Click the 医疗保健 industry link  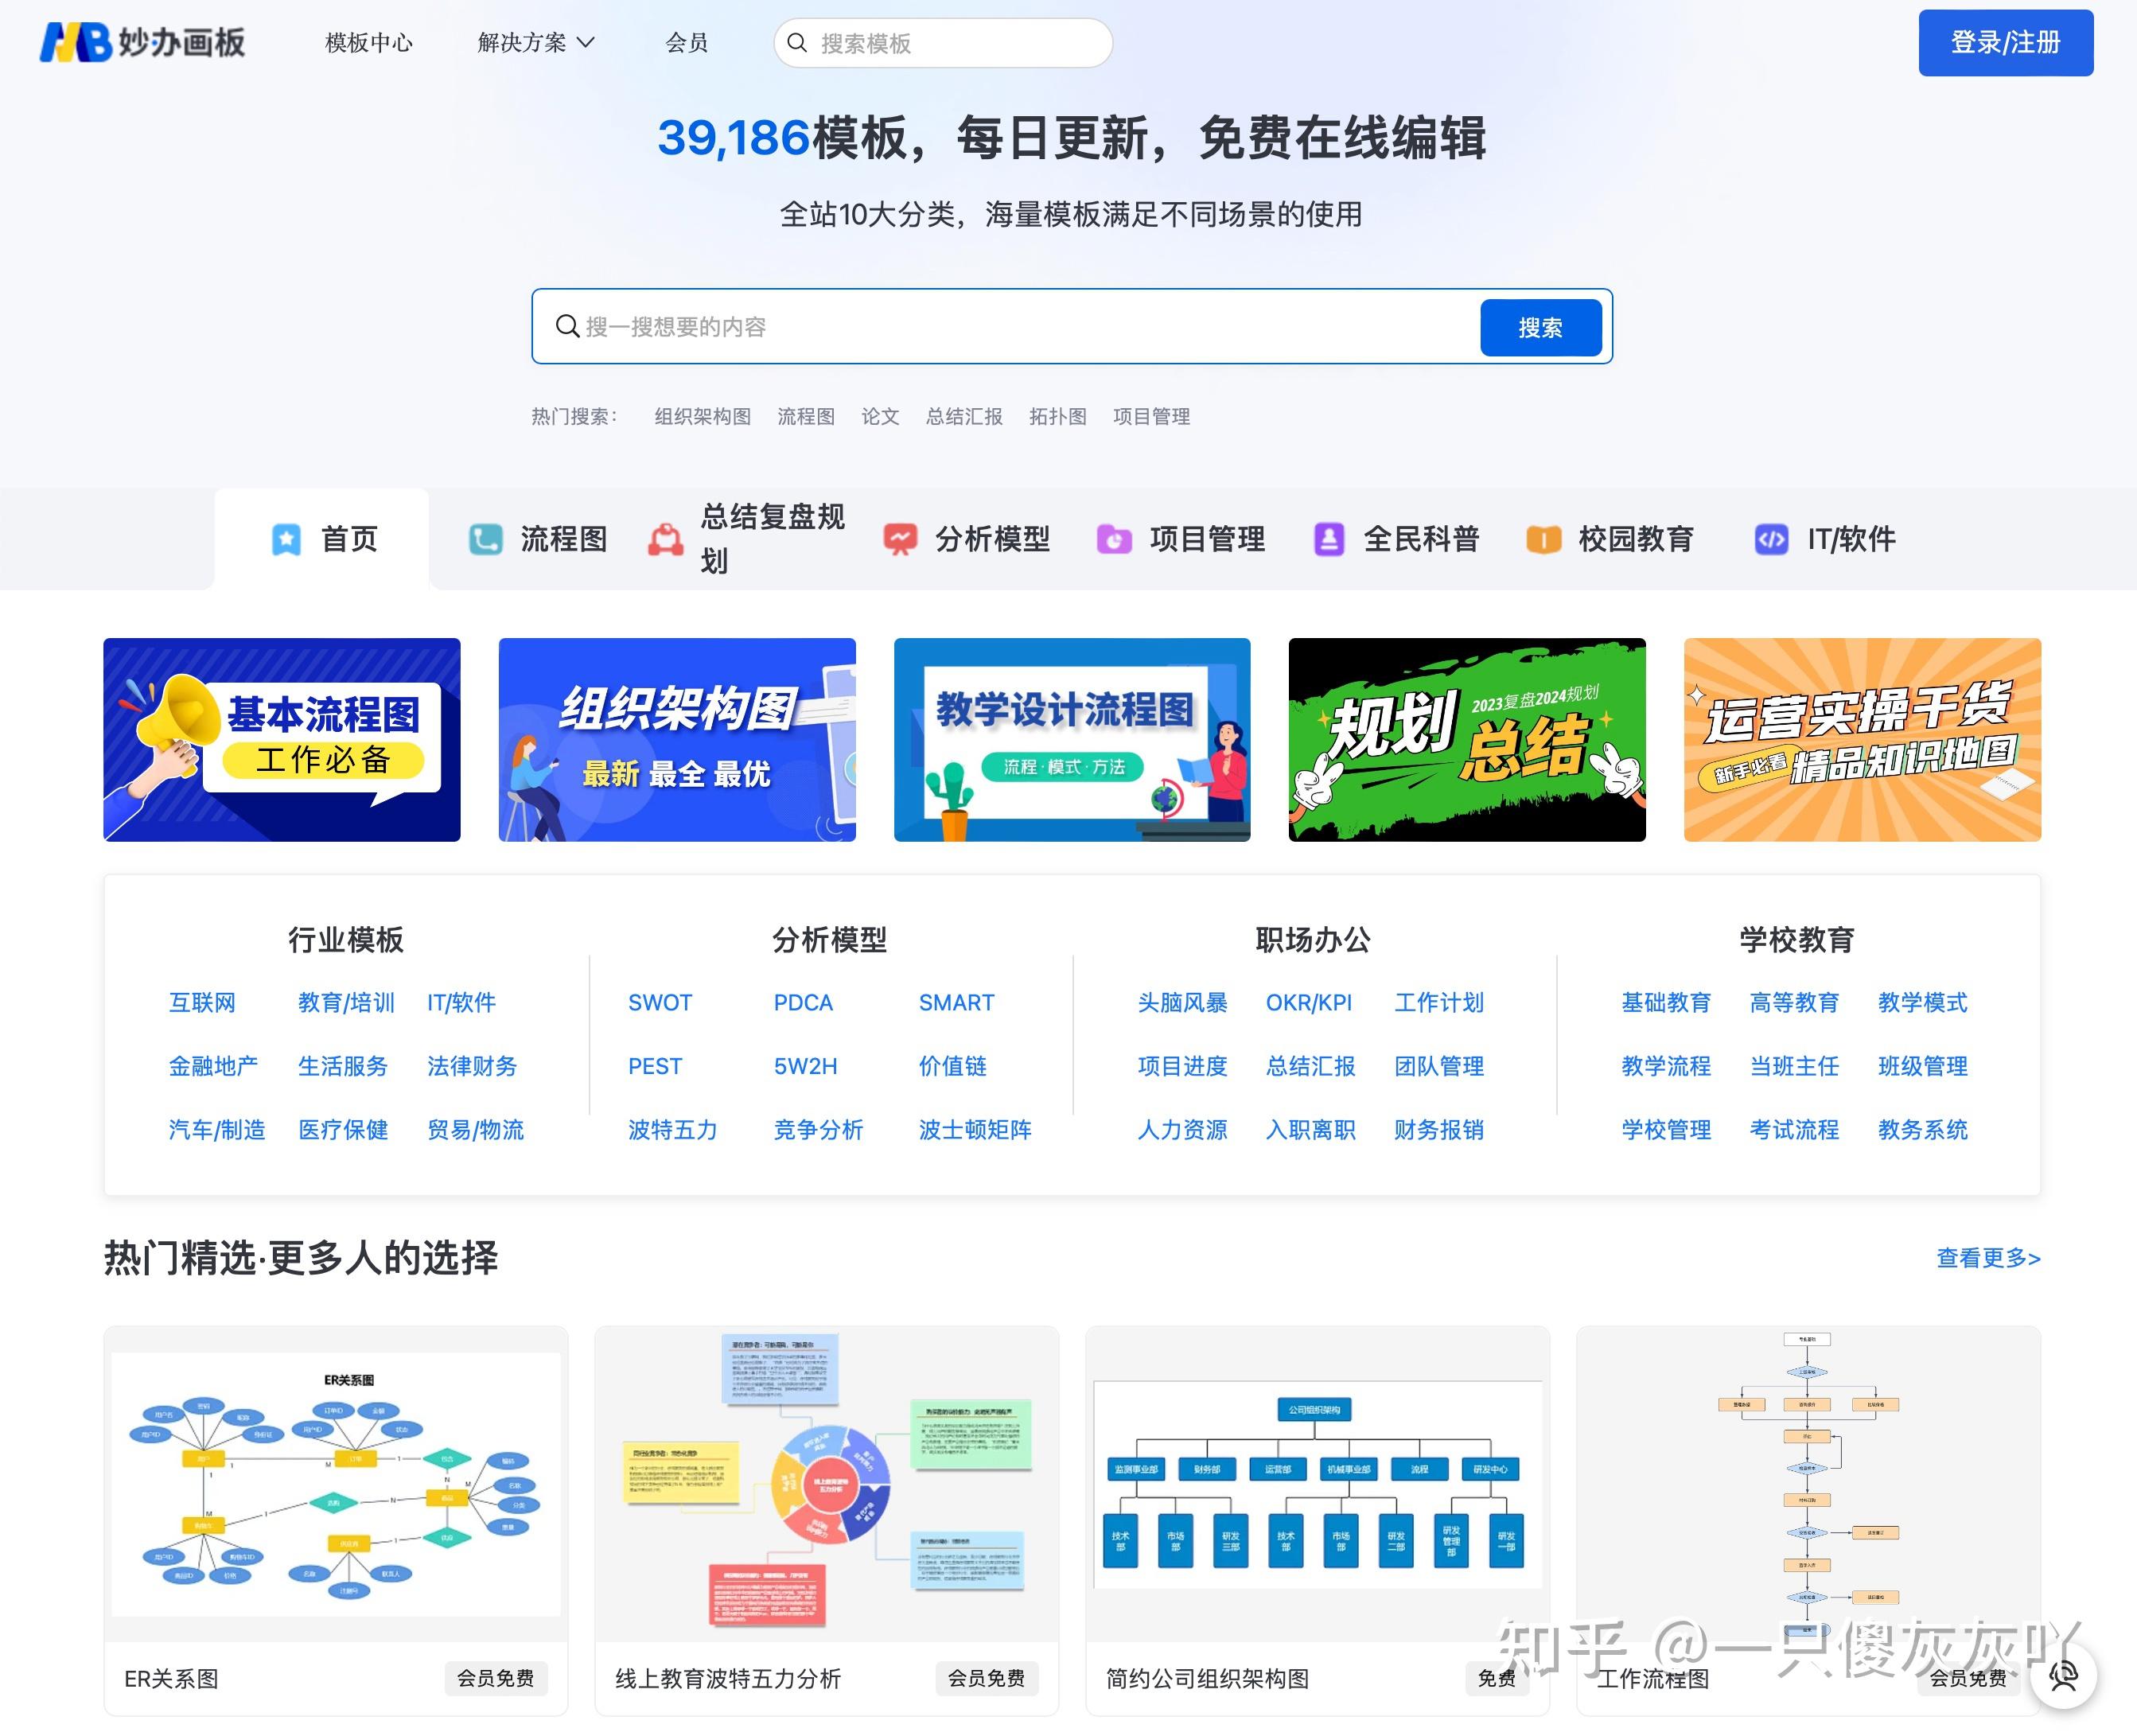point(343,1130)
